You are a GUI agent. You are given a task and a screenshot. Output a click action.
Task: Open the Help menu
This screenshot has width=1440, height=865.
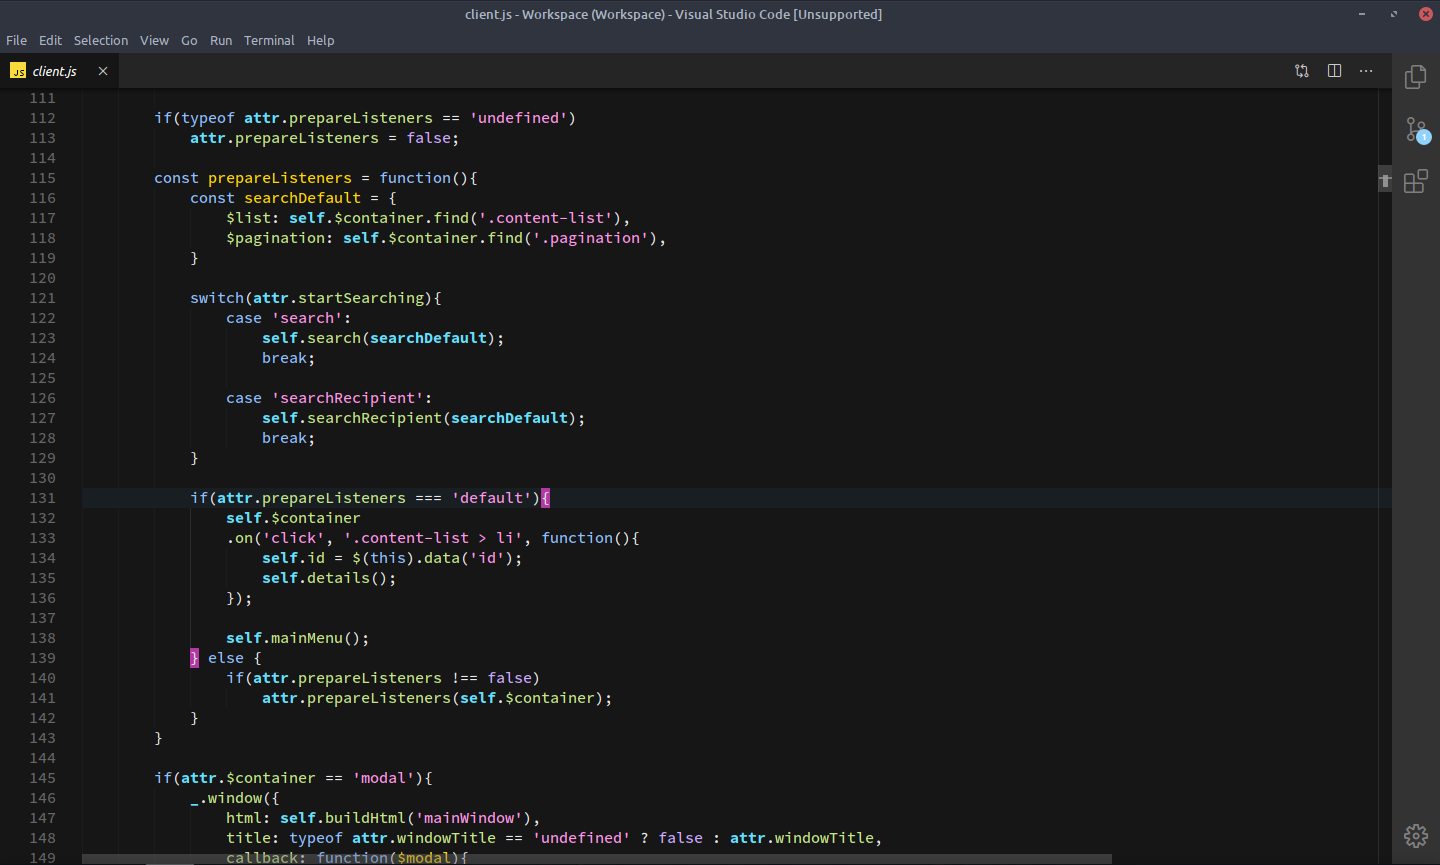pyautogui.click(x=320, y=40)
